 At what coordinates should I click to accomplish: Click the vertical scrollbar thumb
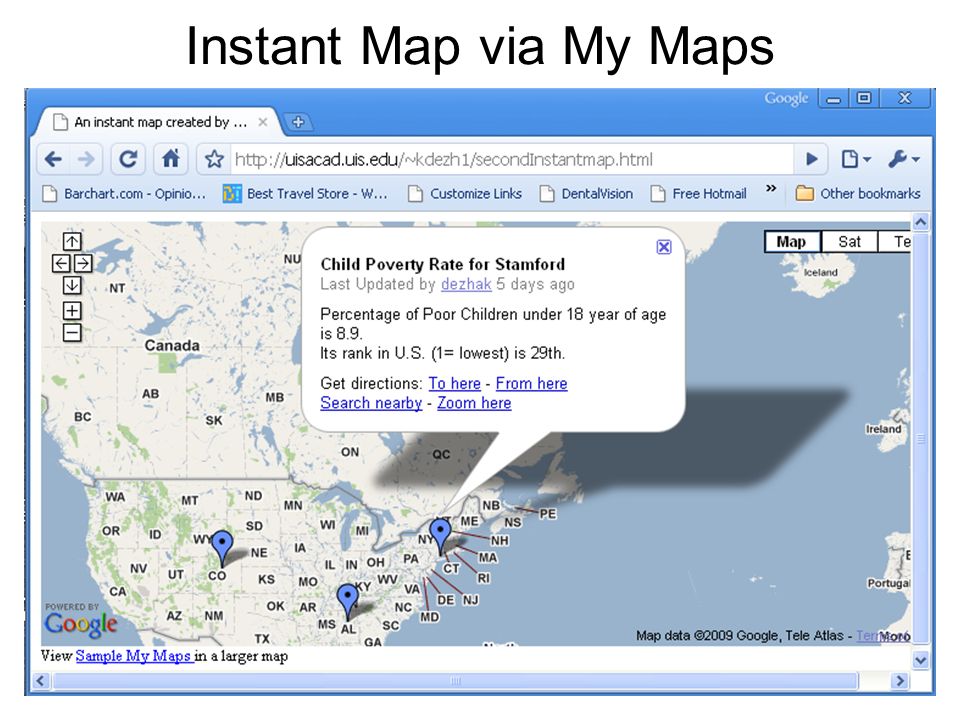(920, 438)
